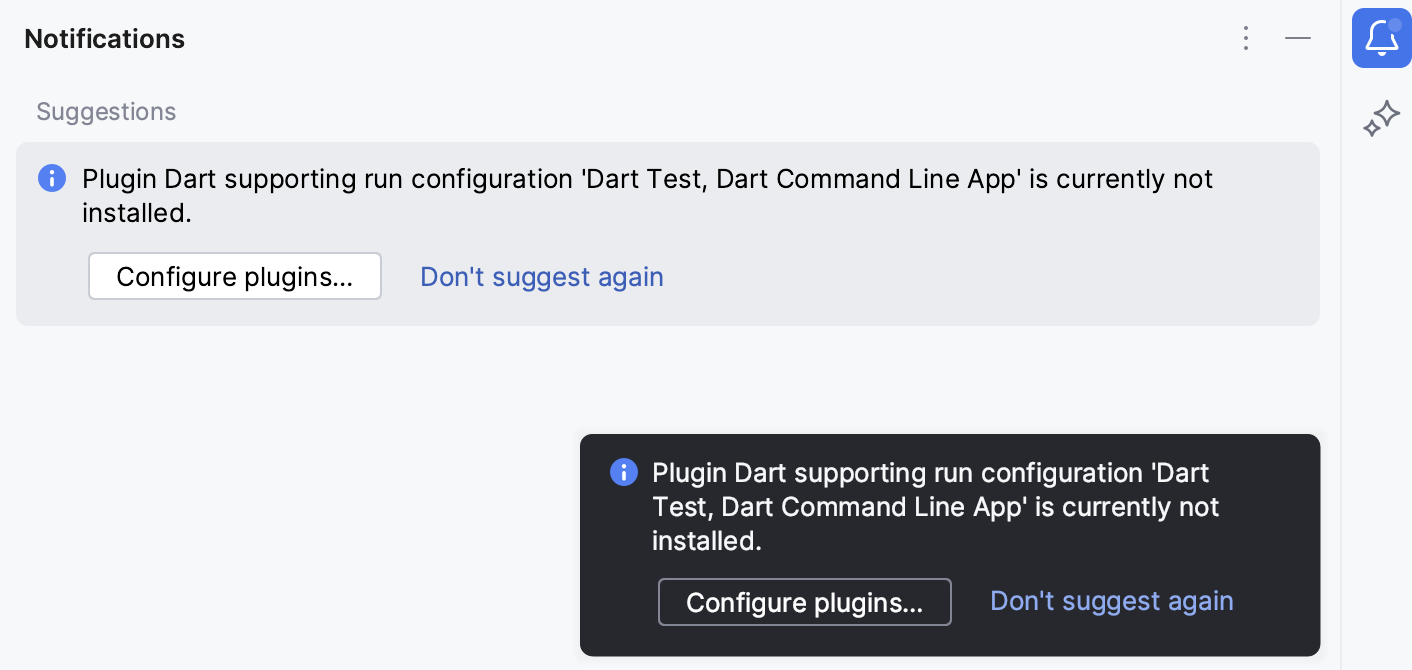Click the dark notification balloon message text
This screenshot has width=1412, height=670.
(x=935, y=506)
